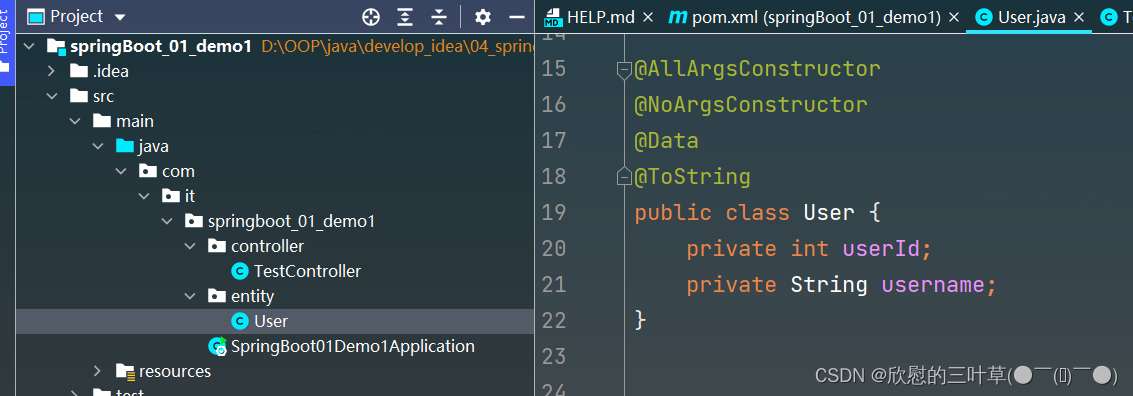Click the class icon on User.java tab
1133x396 pixels.
pyautogui.click(x=983, y=17)
